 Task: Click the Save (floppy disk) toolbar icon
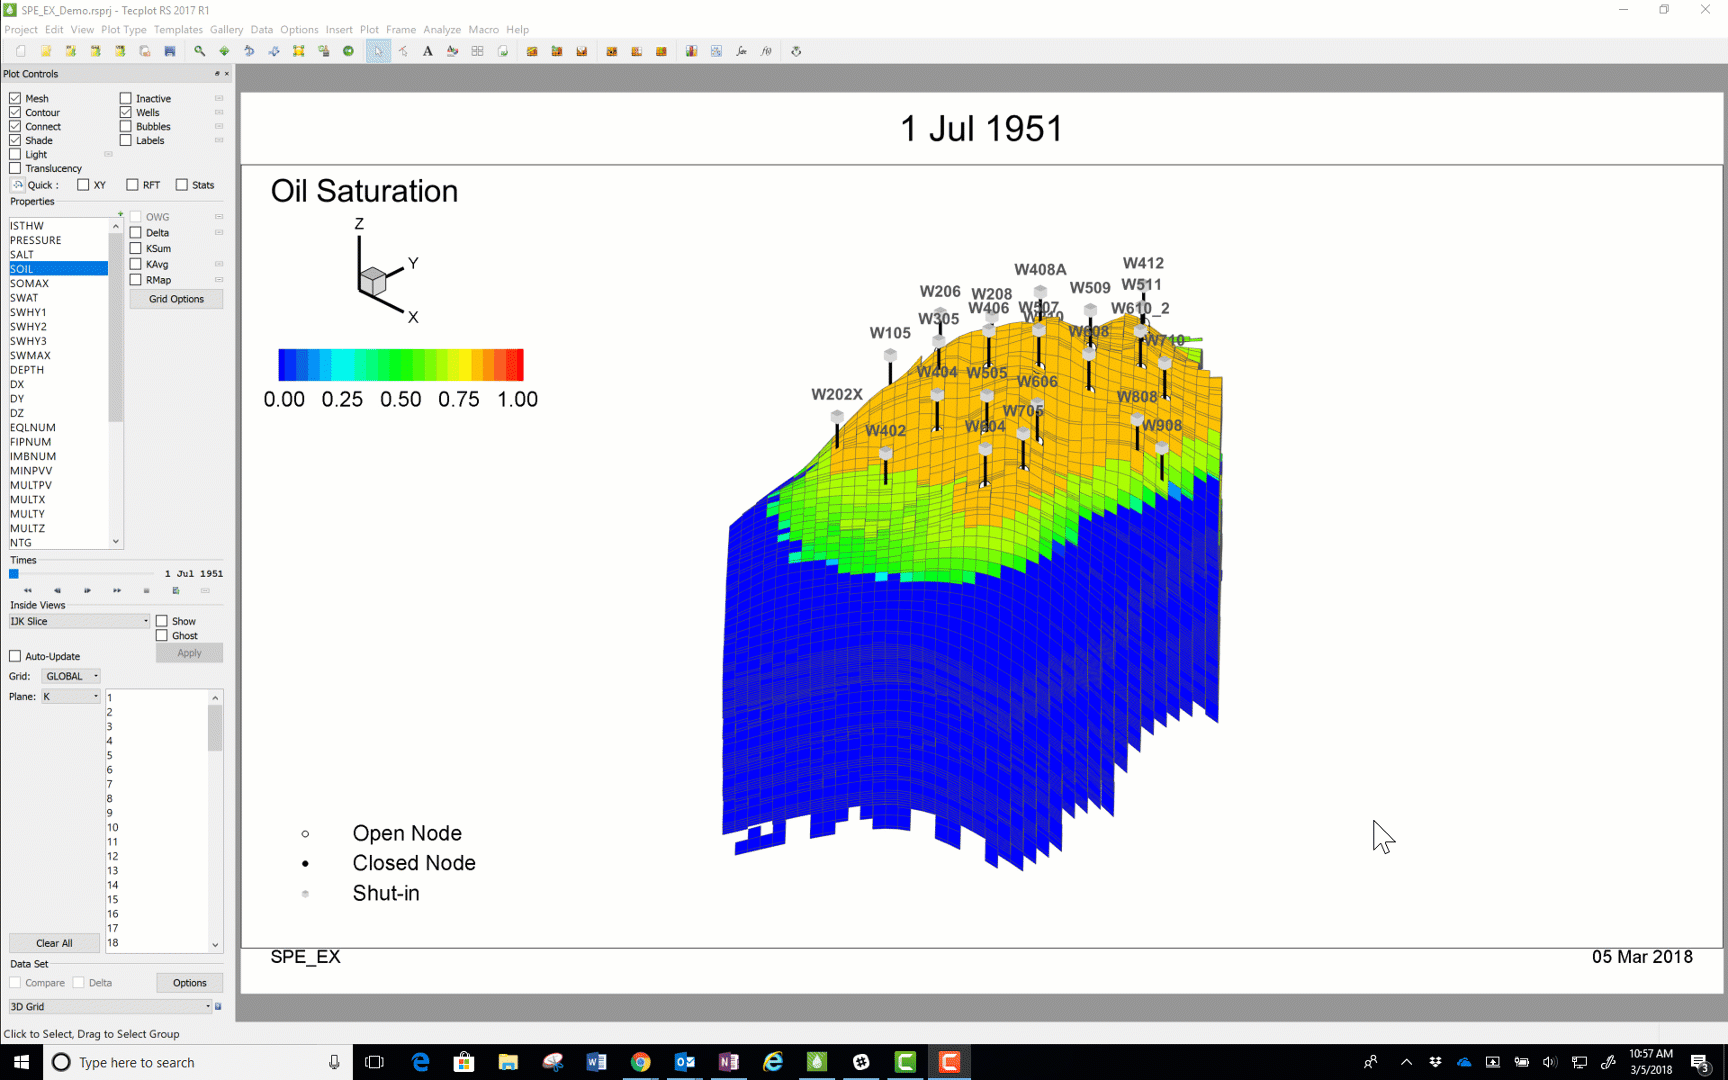click(x=170, y=51)
